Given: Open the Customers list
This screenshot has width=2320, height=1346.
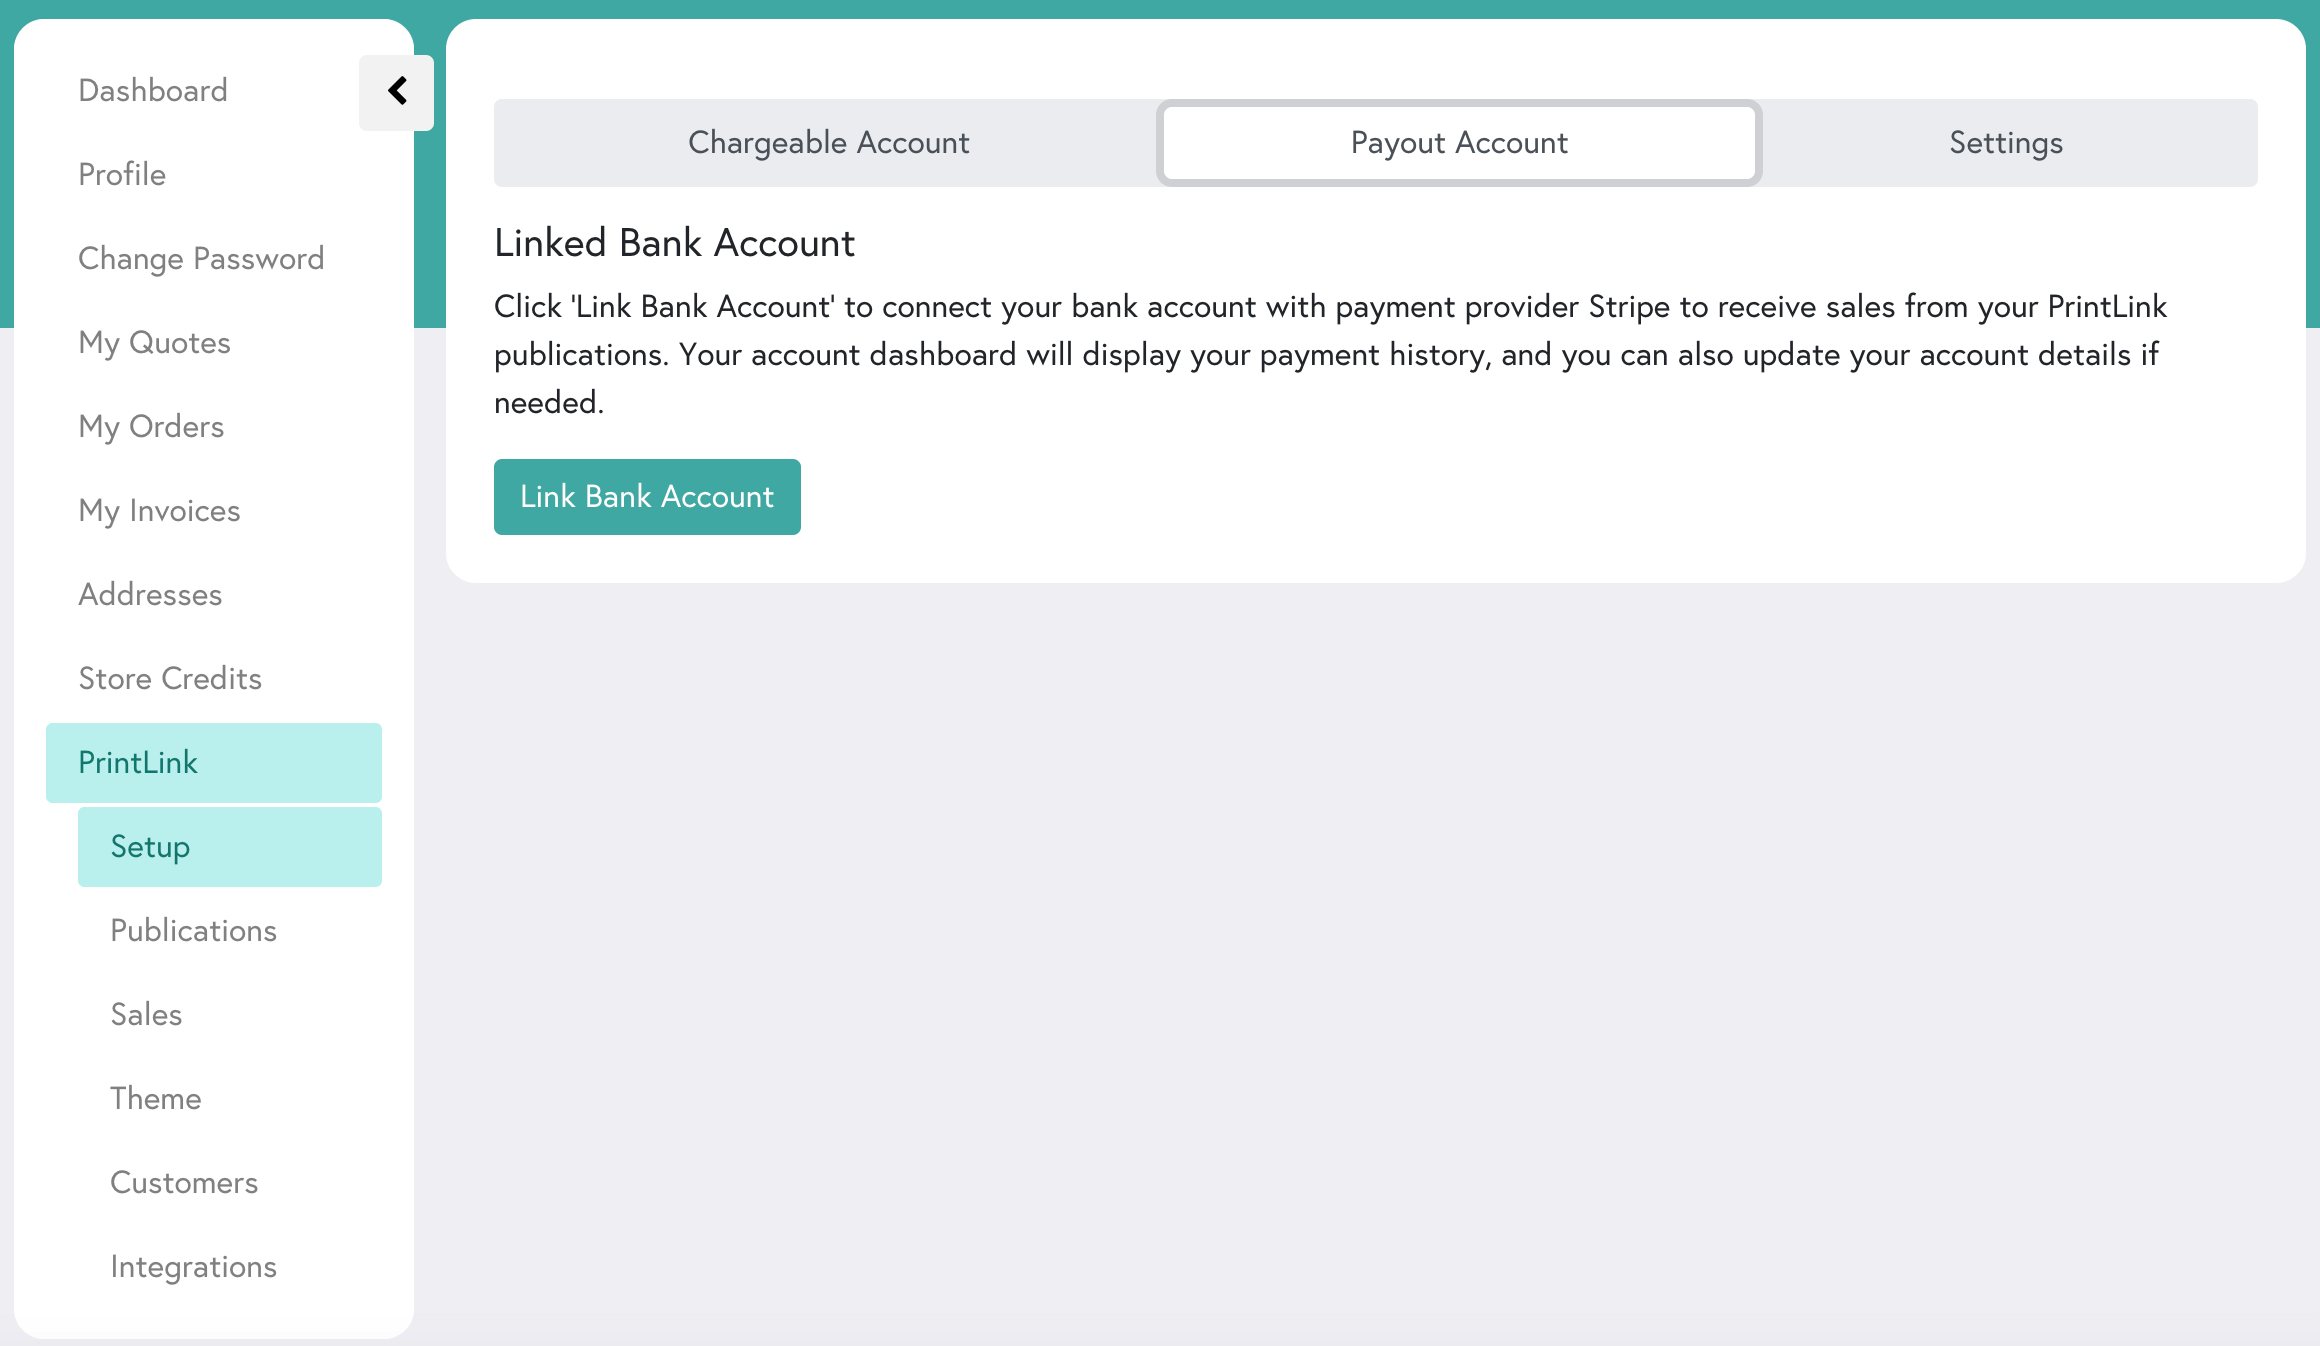Looking at the screenshot, I should coord(184,1182).
